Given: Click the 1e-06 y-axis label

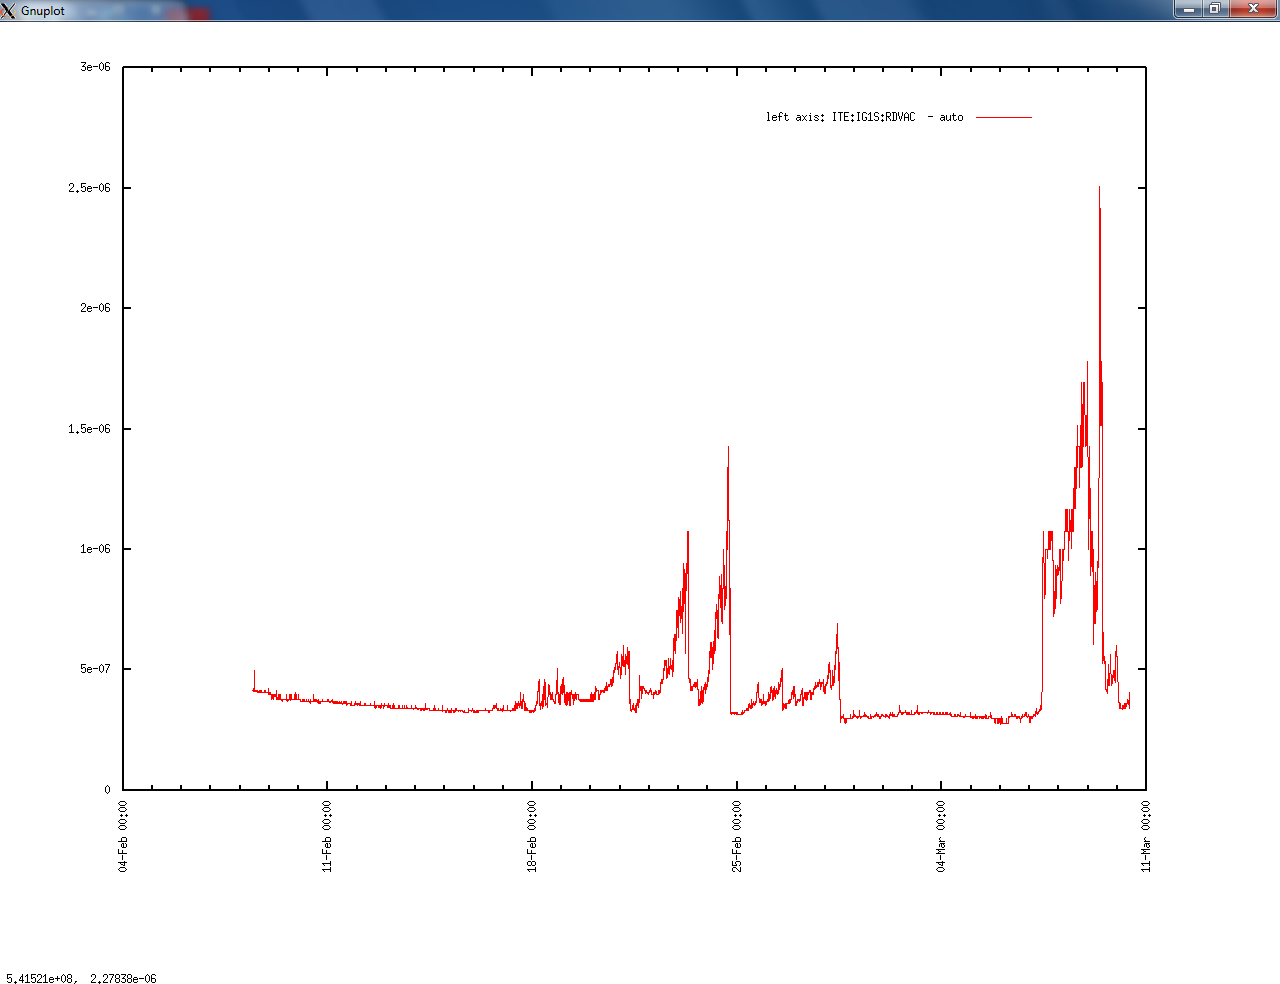Looking at the screenshot, I should [95, 549].
